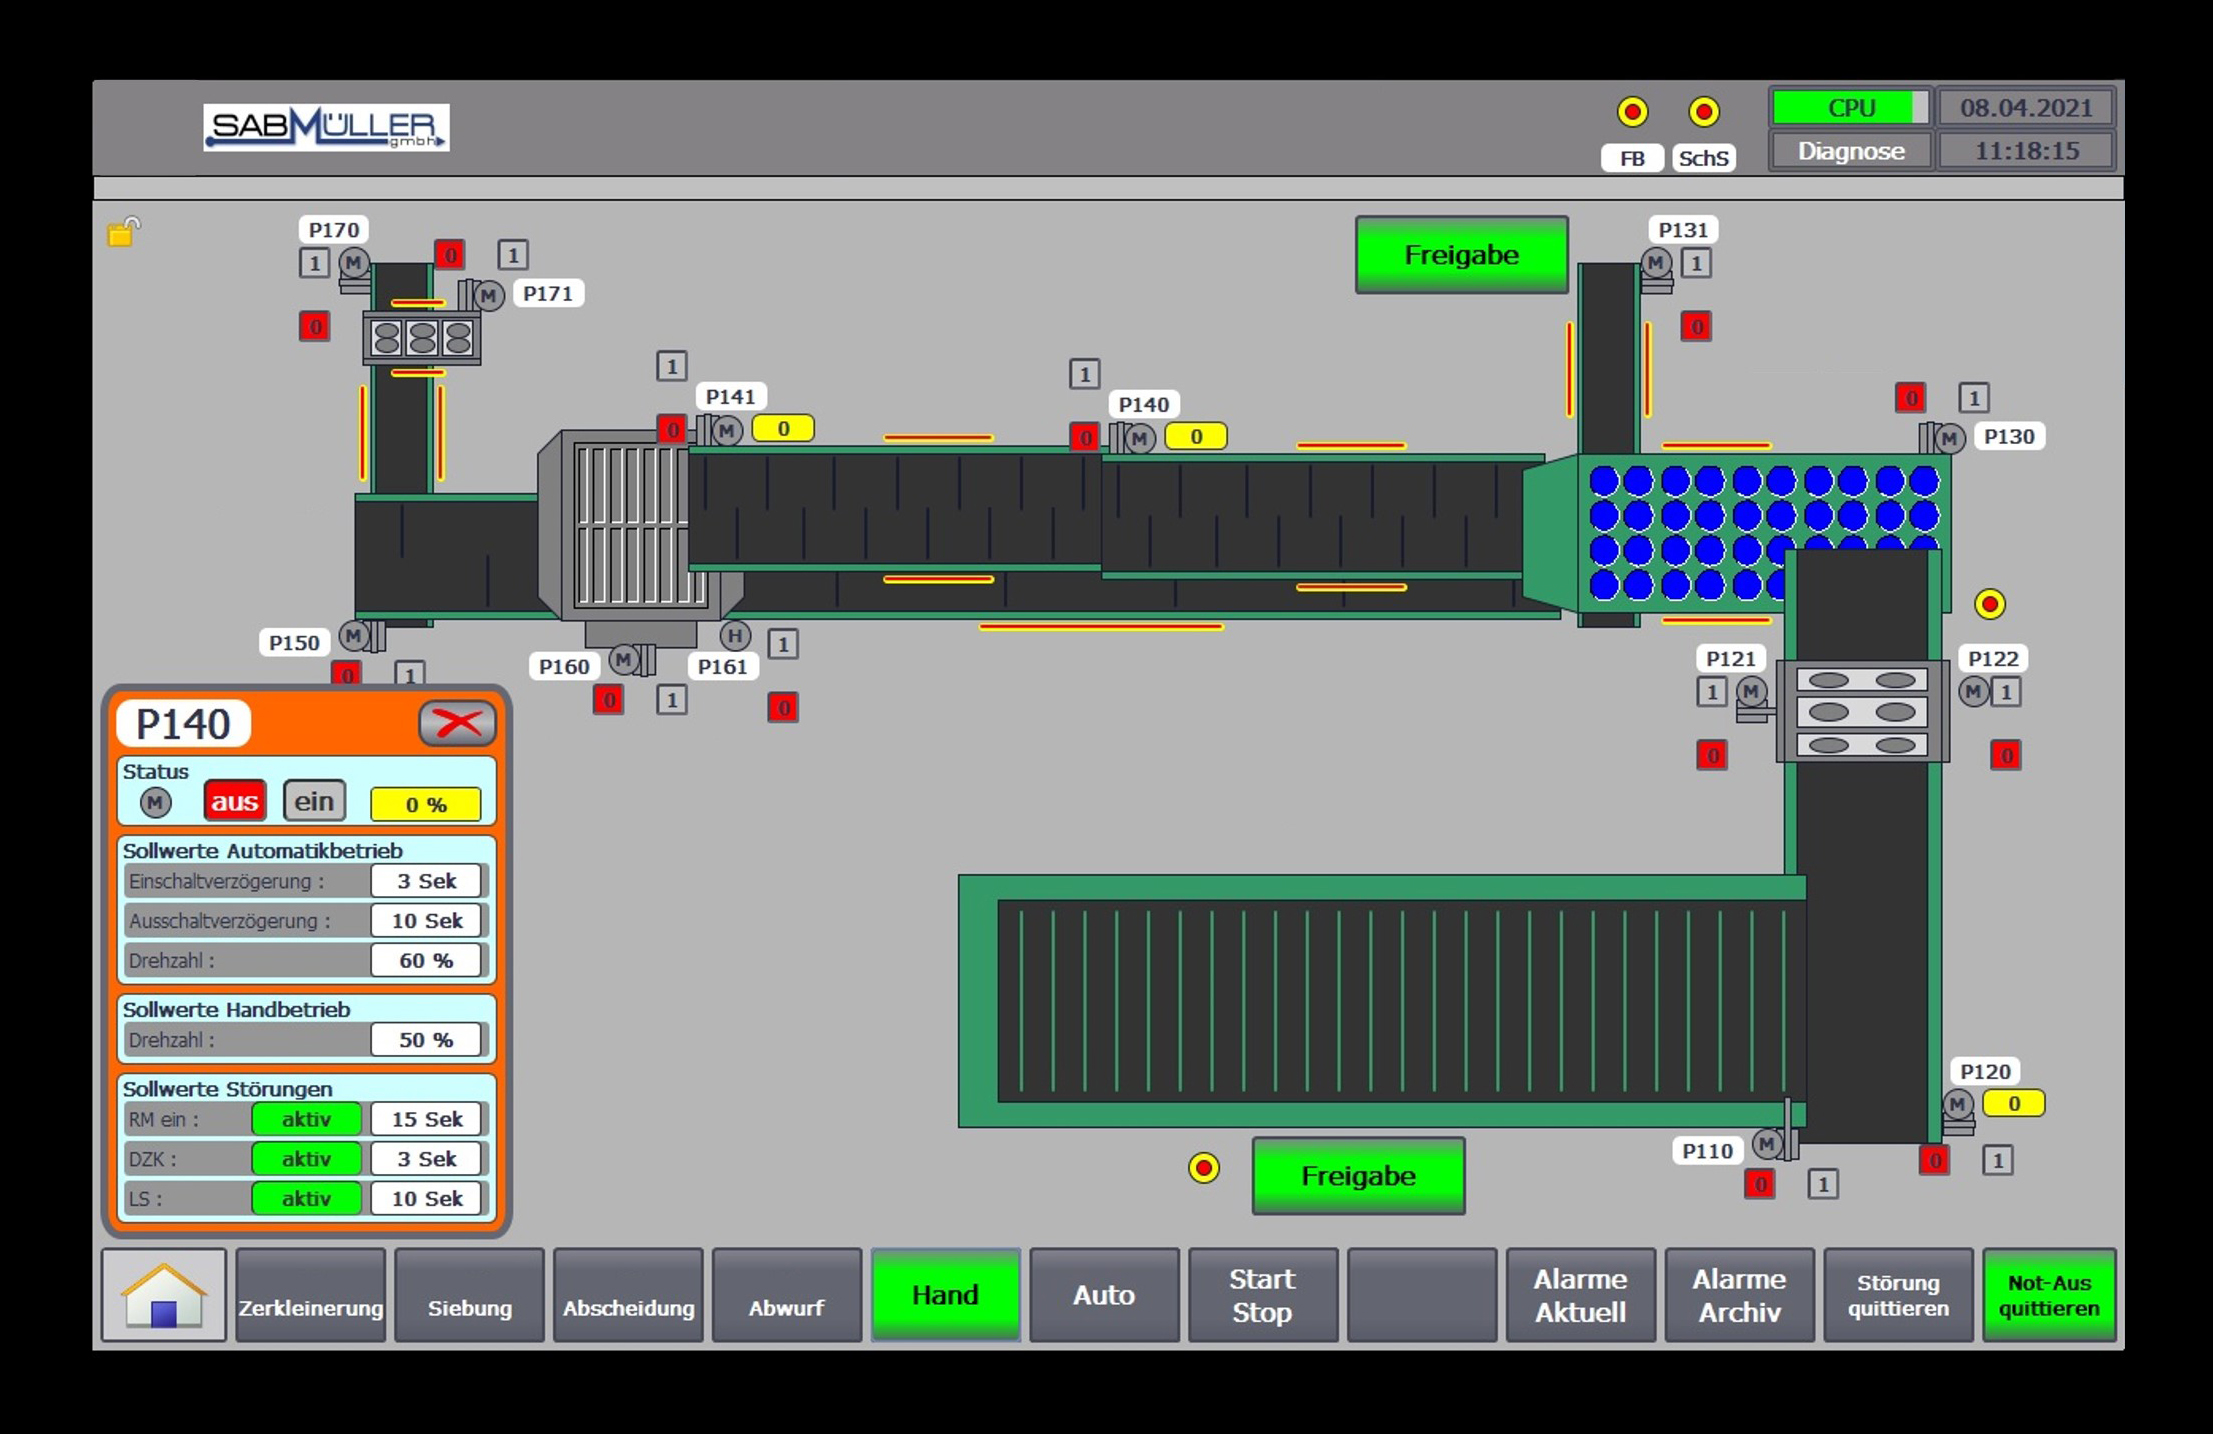
Task: Activate Hand operating mode
Action: pyautogui.click(x=945, y=1295)
